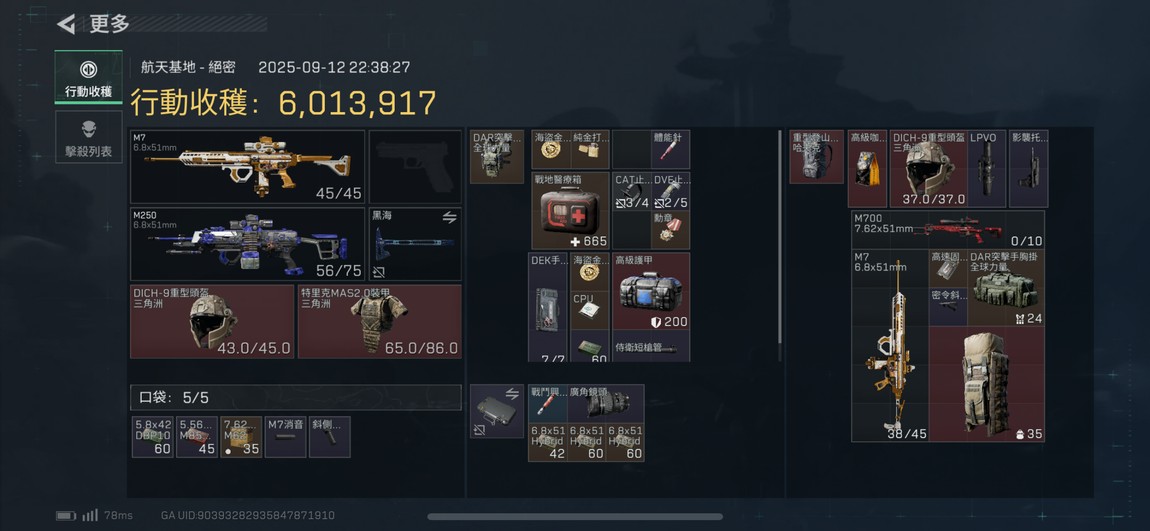This screenshot has width=1150, height=531.
Task: Click the DAR突擊手胸掛 chest rig with 24
Action: pyautogui.click(x=1006, y=288)
